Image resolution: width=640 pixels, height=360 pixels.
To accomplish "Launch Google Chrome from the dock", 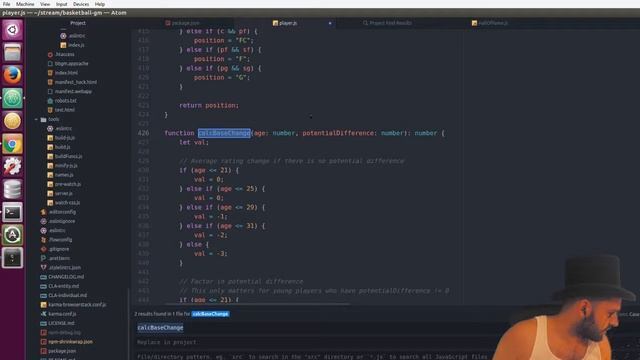I will 12,144.
